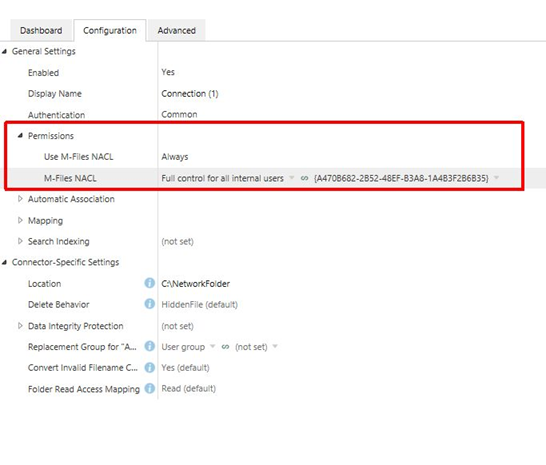The width and height of the screenshot is (546, 465).
Task: Select the Enabled value Yes
Action: point(168,72)
